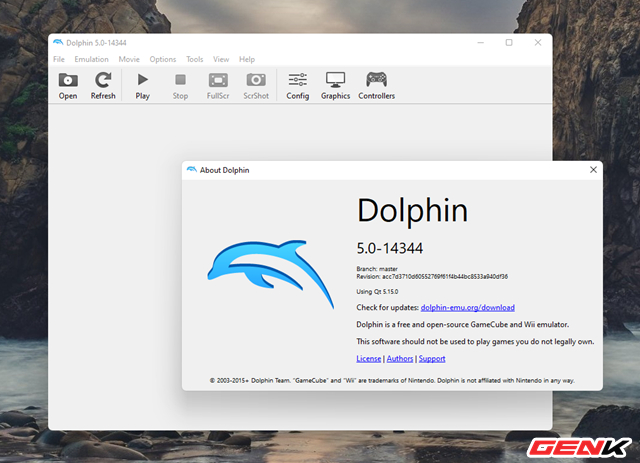Click the 'Using Qt 5.15.0' text
Image resolution: width=640 pixels, height=463 pixels.
[x=377, y=292]
